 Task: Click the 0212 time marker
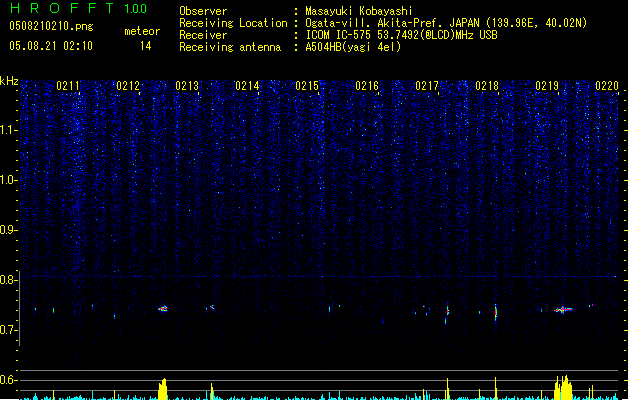(x=128, y=86)
